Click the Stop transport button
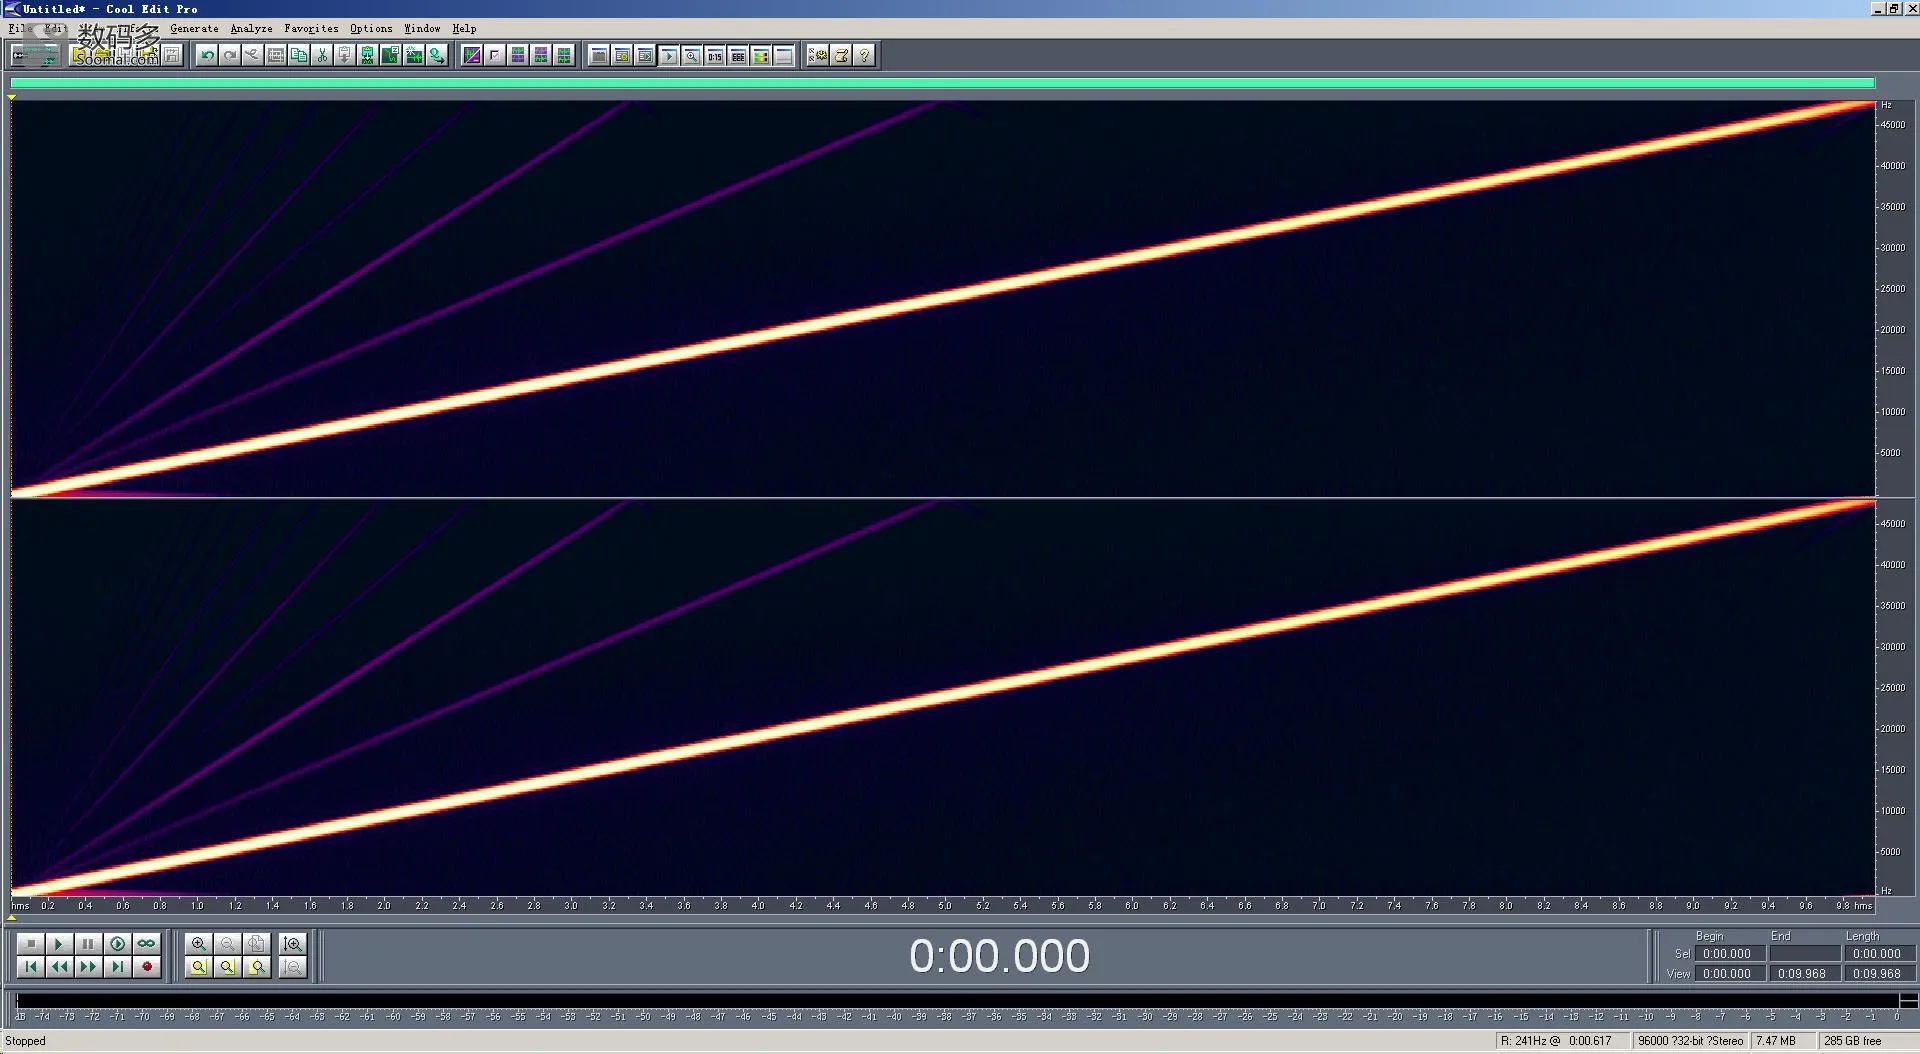The height and width of the screenshot is (1054, 1920). click(30, 943)
